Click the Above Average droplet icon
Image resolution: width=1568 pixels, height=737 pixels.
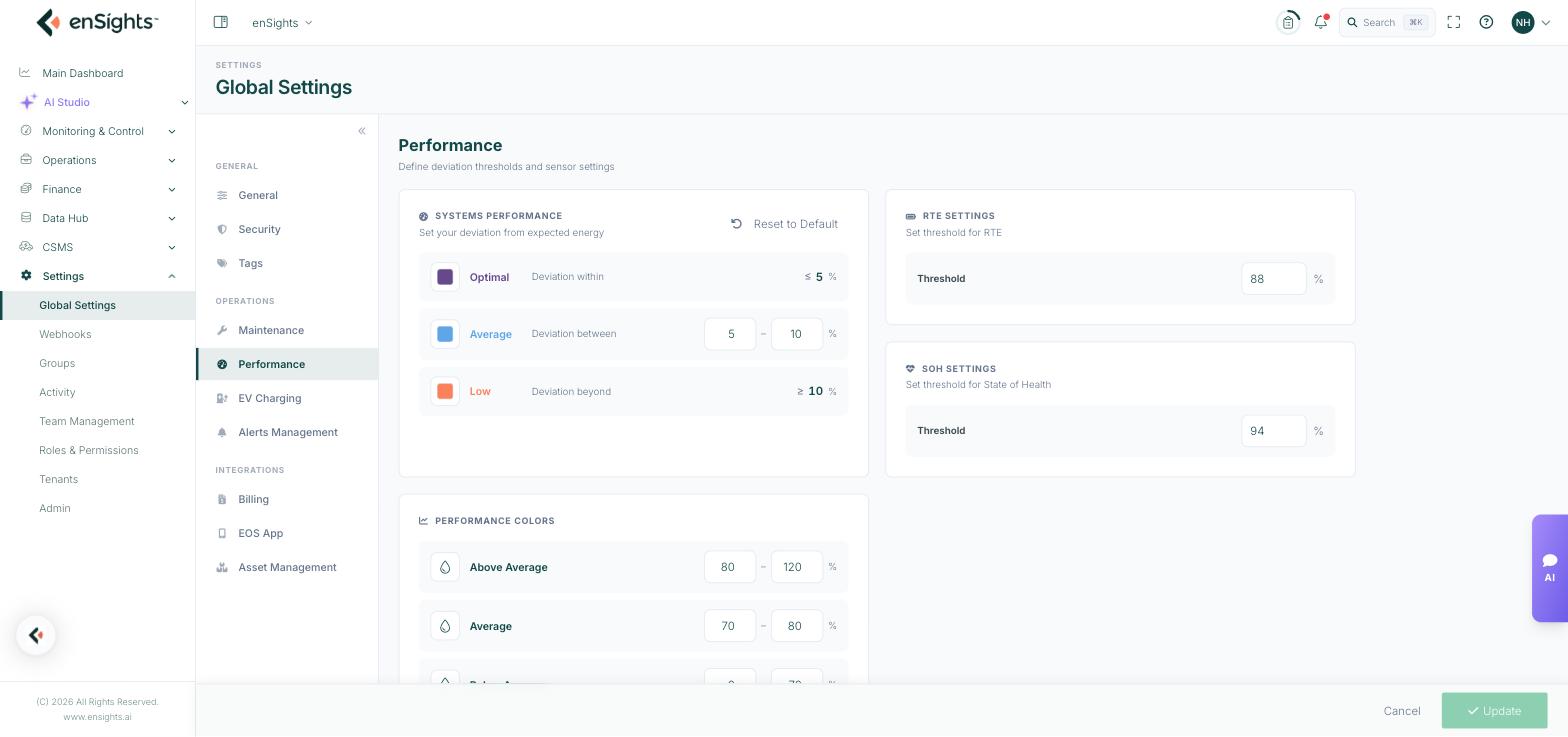(445, 567)
